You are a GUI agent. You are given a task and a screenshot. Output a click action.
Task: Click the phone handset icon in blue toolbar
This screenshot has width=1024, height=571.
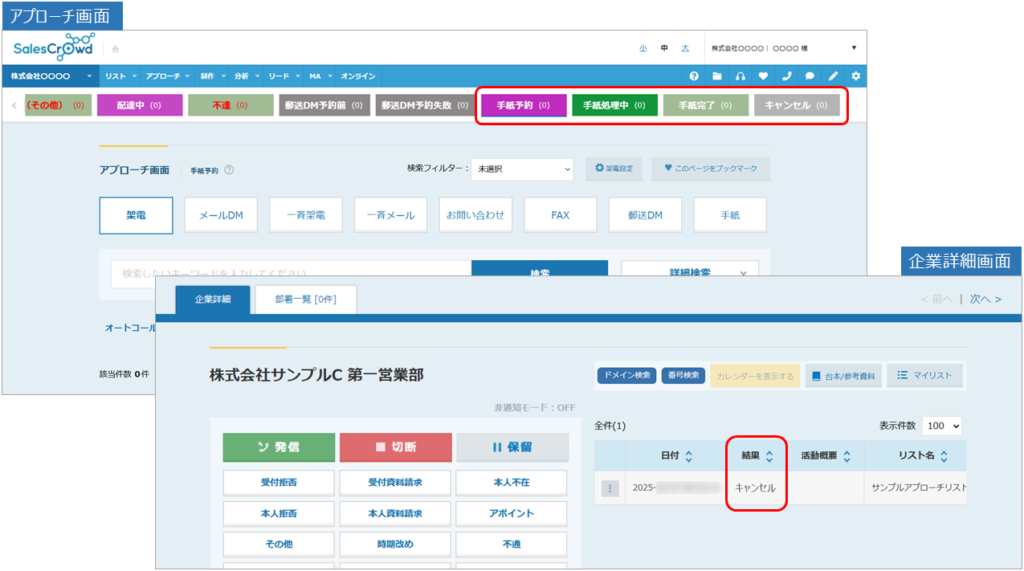(786, 76)
